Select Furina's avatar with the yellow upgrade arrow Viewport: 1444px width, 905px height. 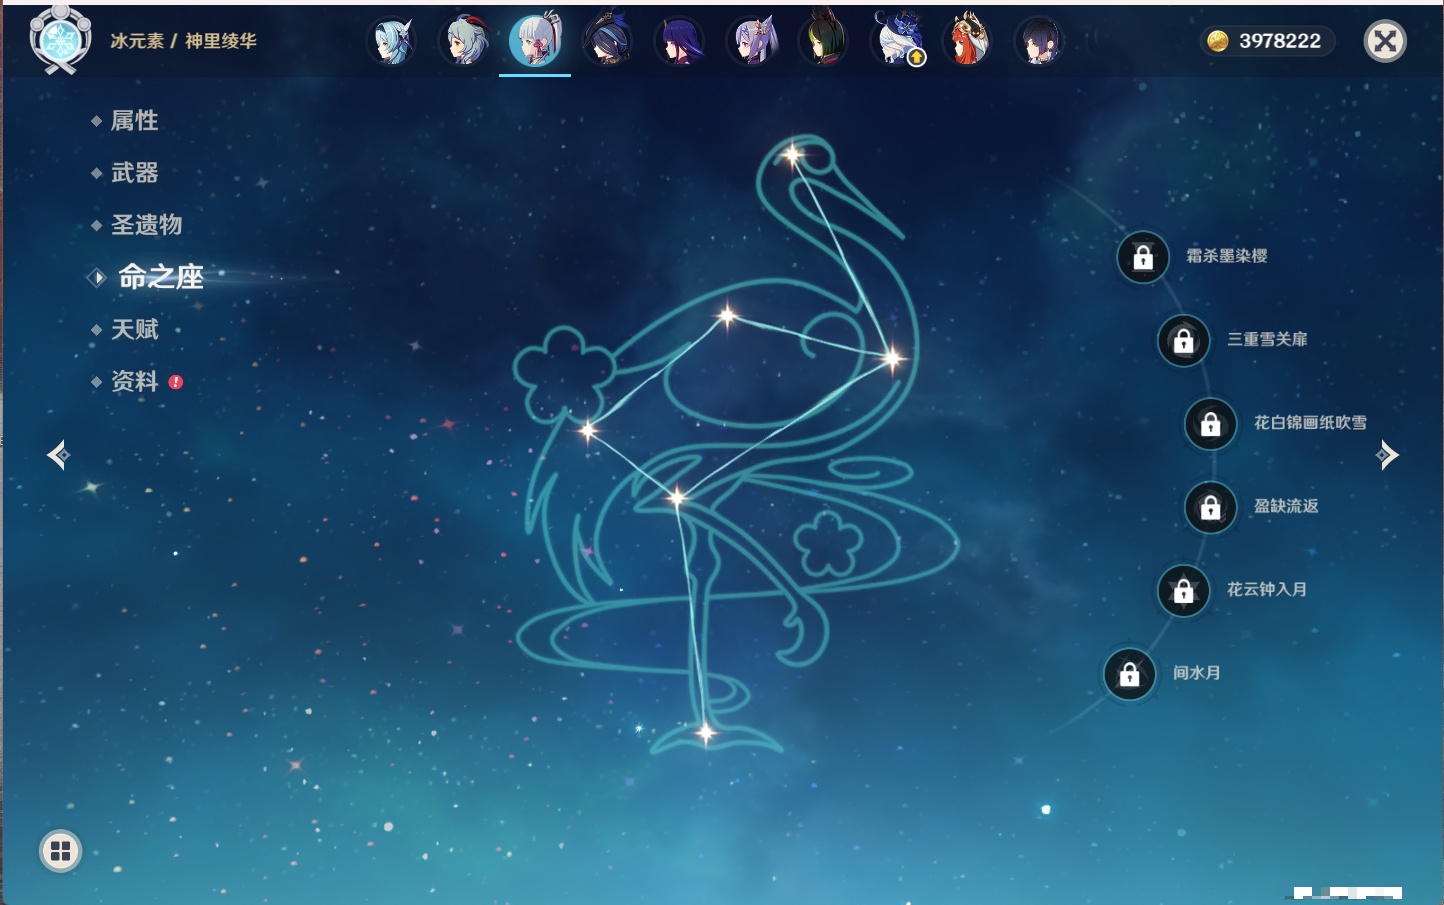coord(897,42)
